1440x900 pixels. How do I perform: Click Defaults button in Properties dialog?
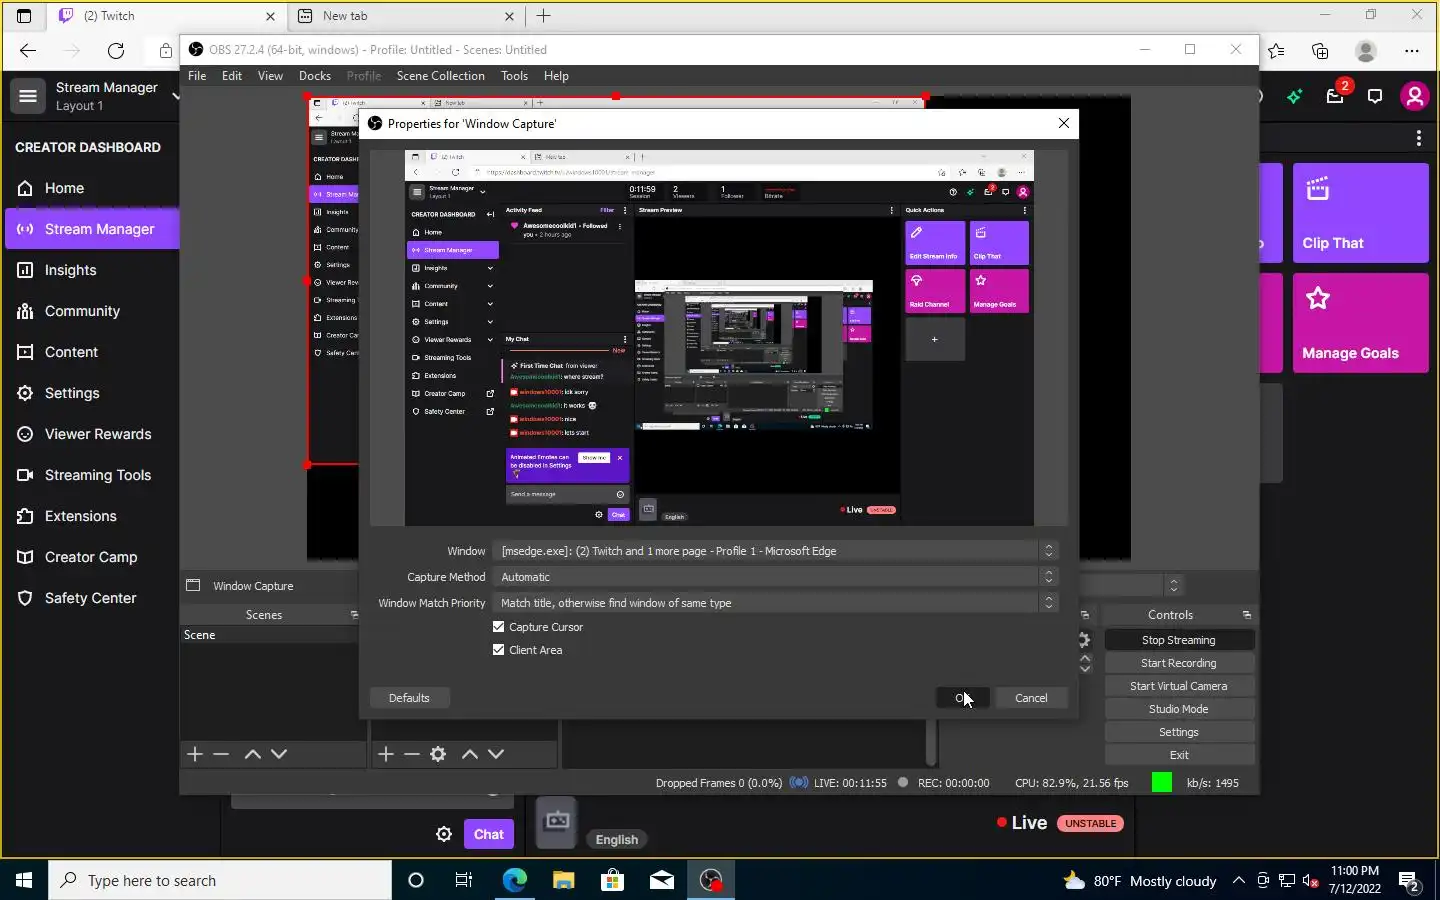click(409, 698)
